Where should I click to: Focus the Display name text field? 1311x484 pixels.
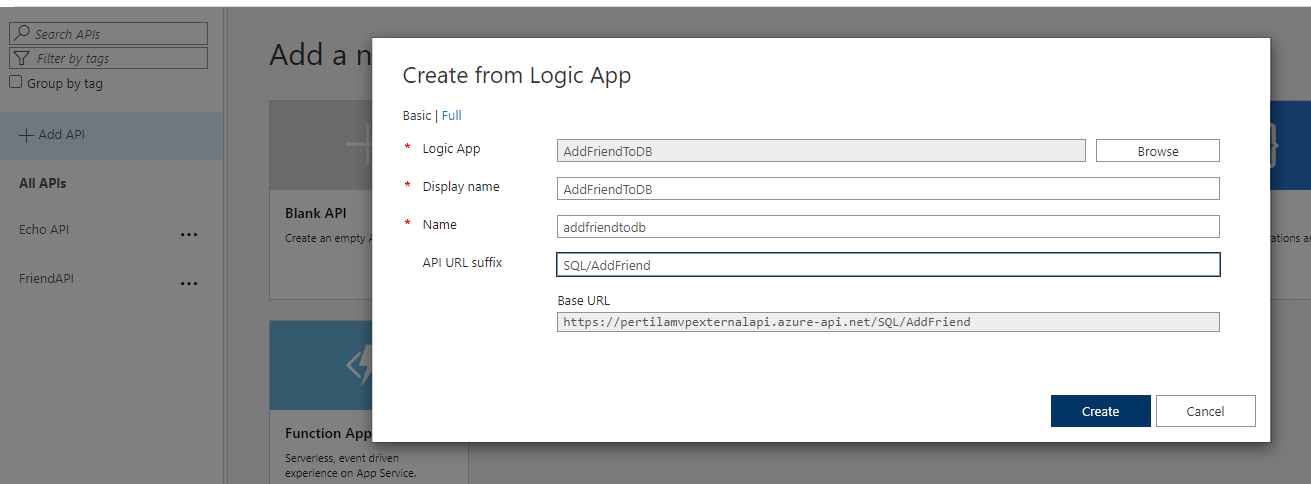[887, 189]
